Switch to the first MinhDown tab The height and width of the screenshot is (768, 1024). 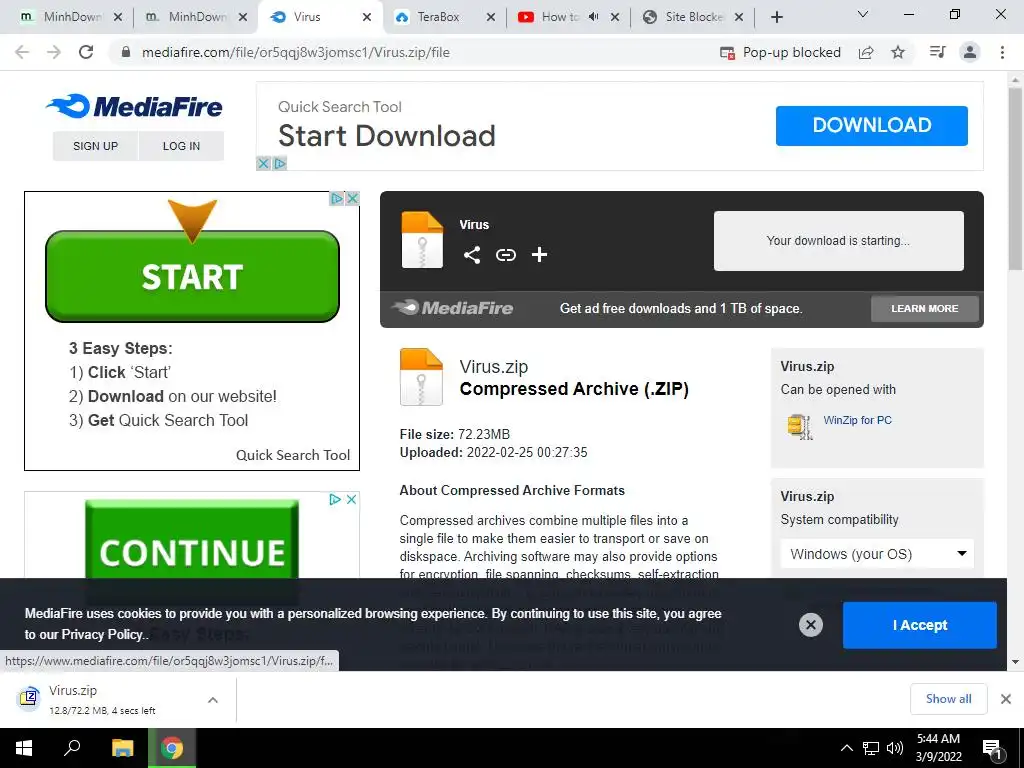tap(64, 17)
